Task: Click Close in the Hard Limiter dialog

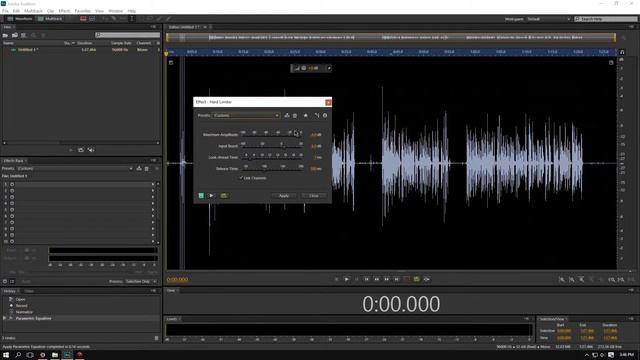Action: point(313,196)
